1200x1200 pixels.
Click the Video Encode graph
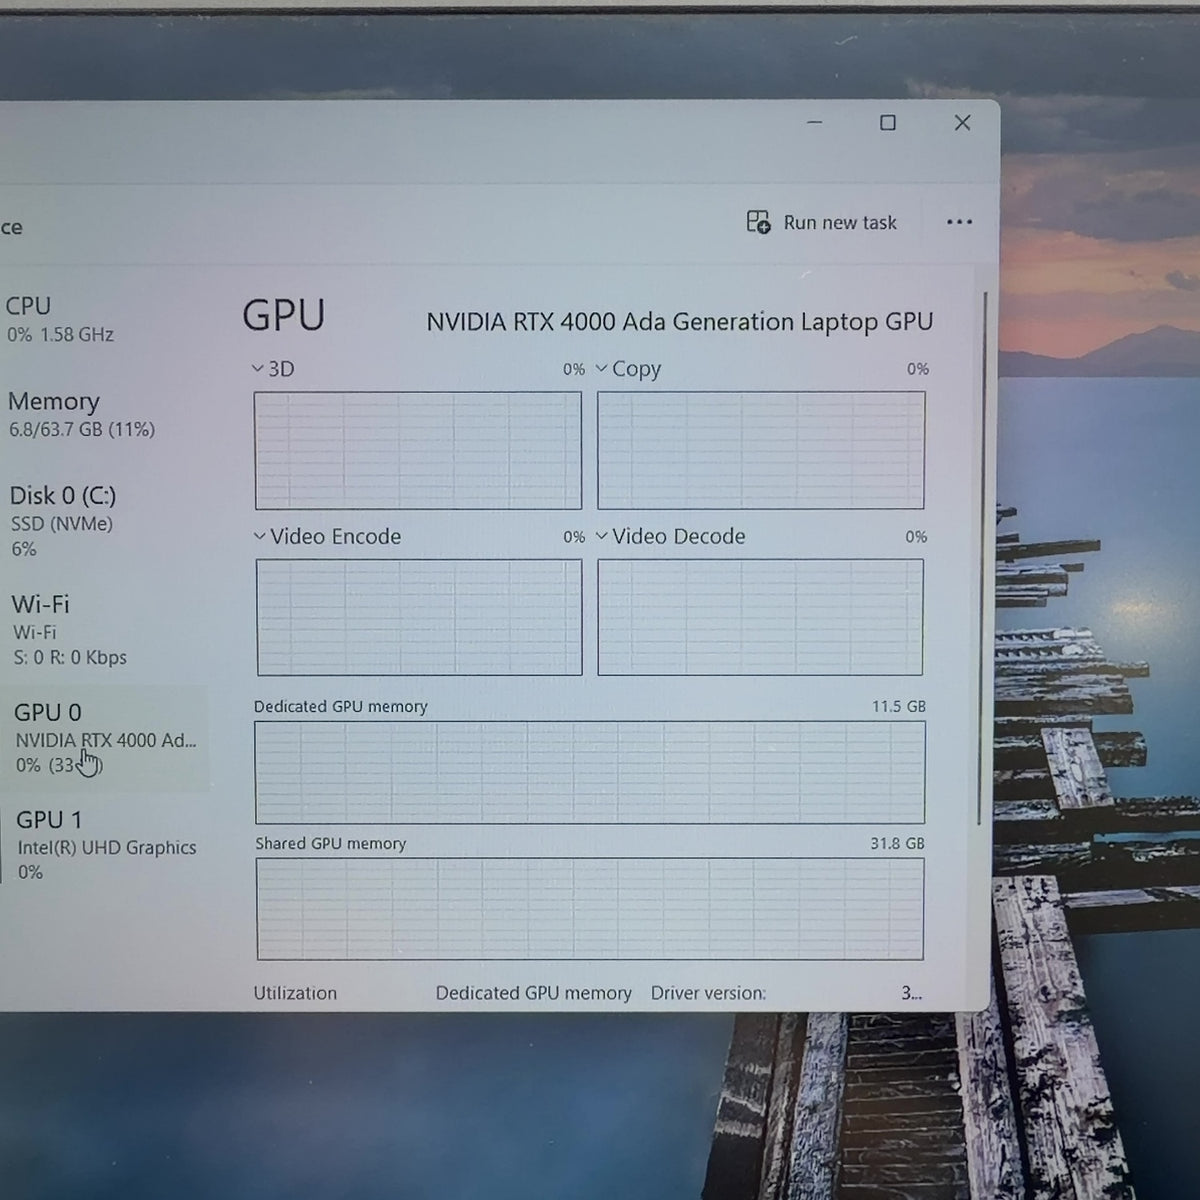tap(419, 617)
